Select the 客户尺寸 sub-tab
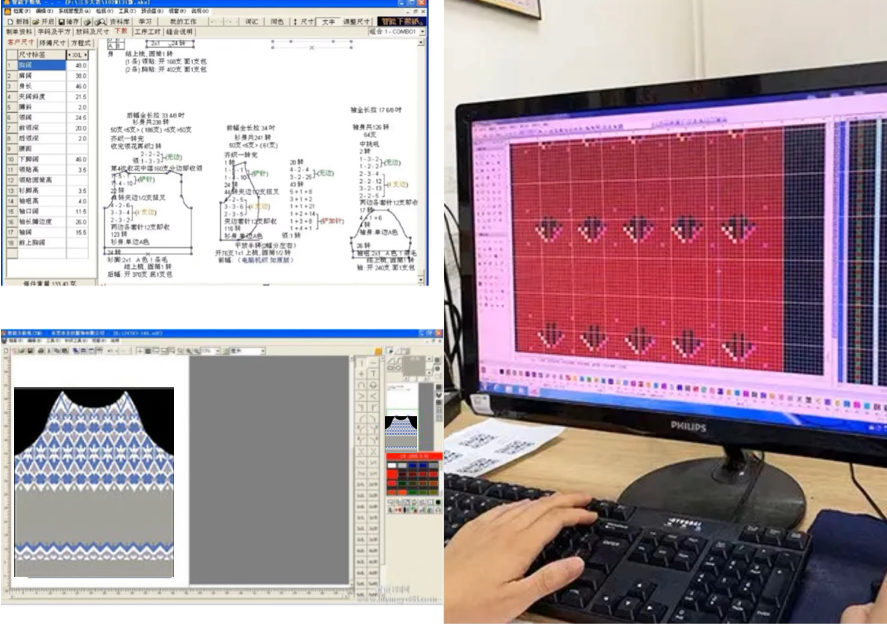 click(x=20, y=42)
